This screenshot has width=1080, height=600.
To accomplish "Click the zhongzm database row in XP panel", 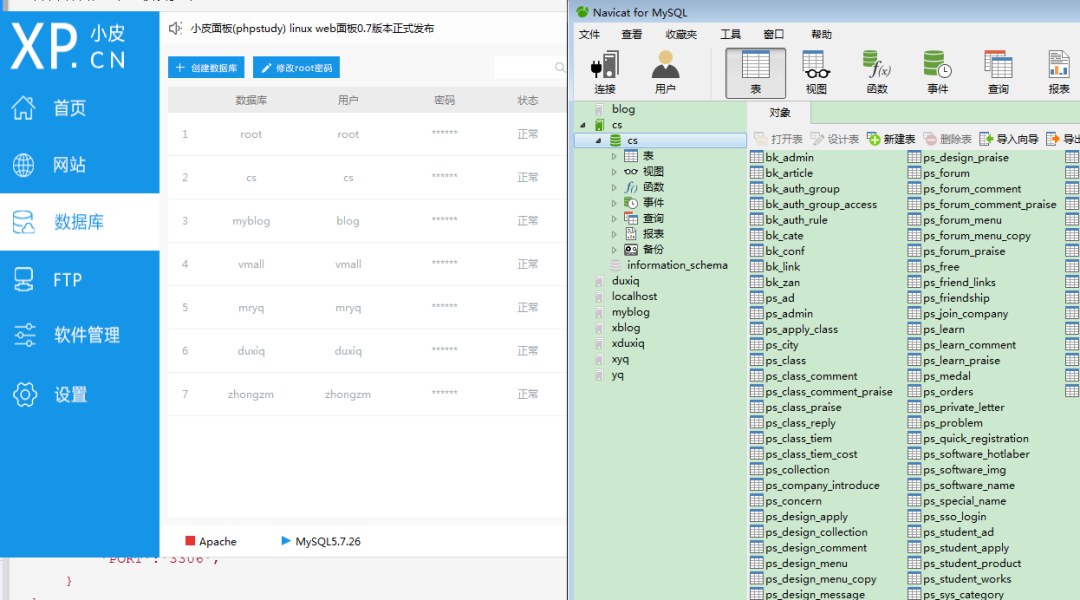I will tap(367, 394).
